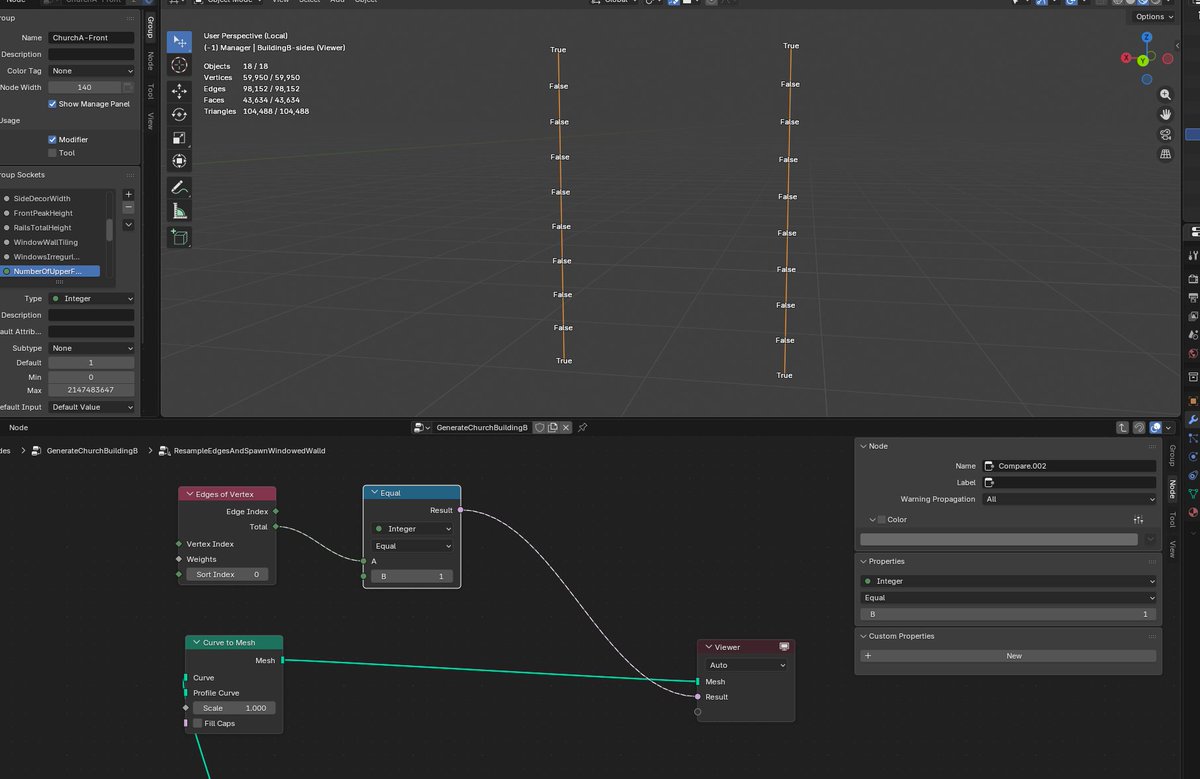Select the 3D Cursor tool

pos(179,65)
